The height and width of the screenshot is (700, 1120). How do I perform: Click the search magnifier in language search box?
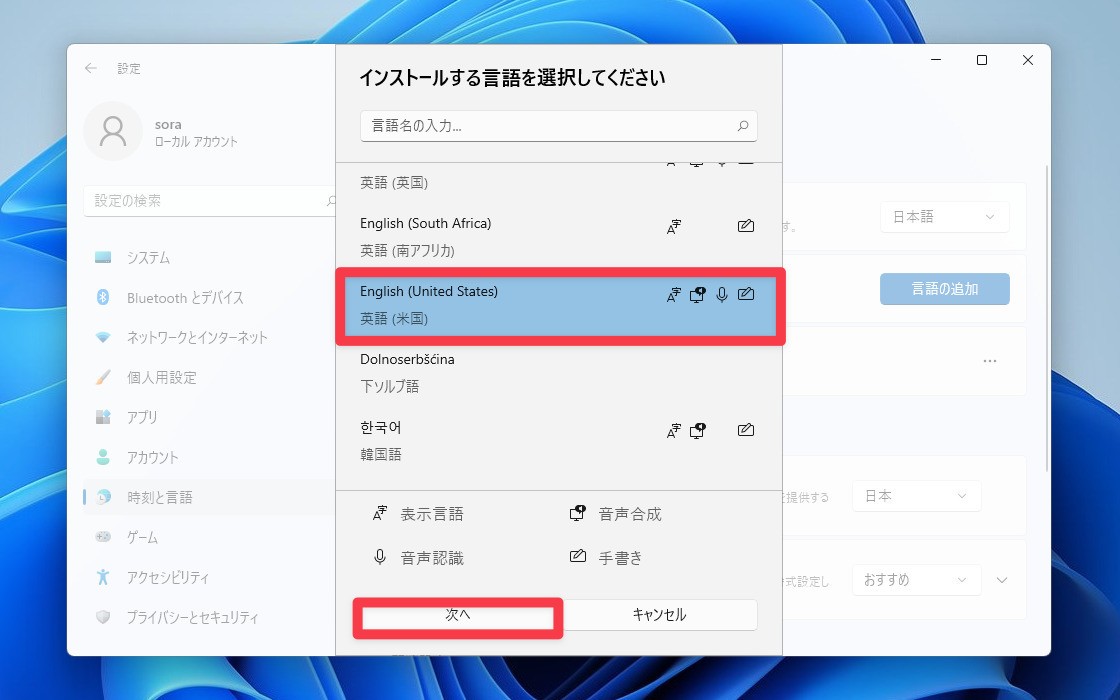(x=743, y=126)
